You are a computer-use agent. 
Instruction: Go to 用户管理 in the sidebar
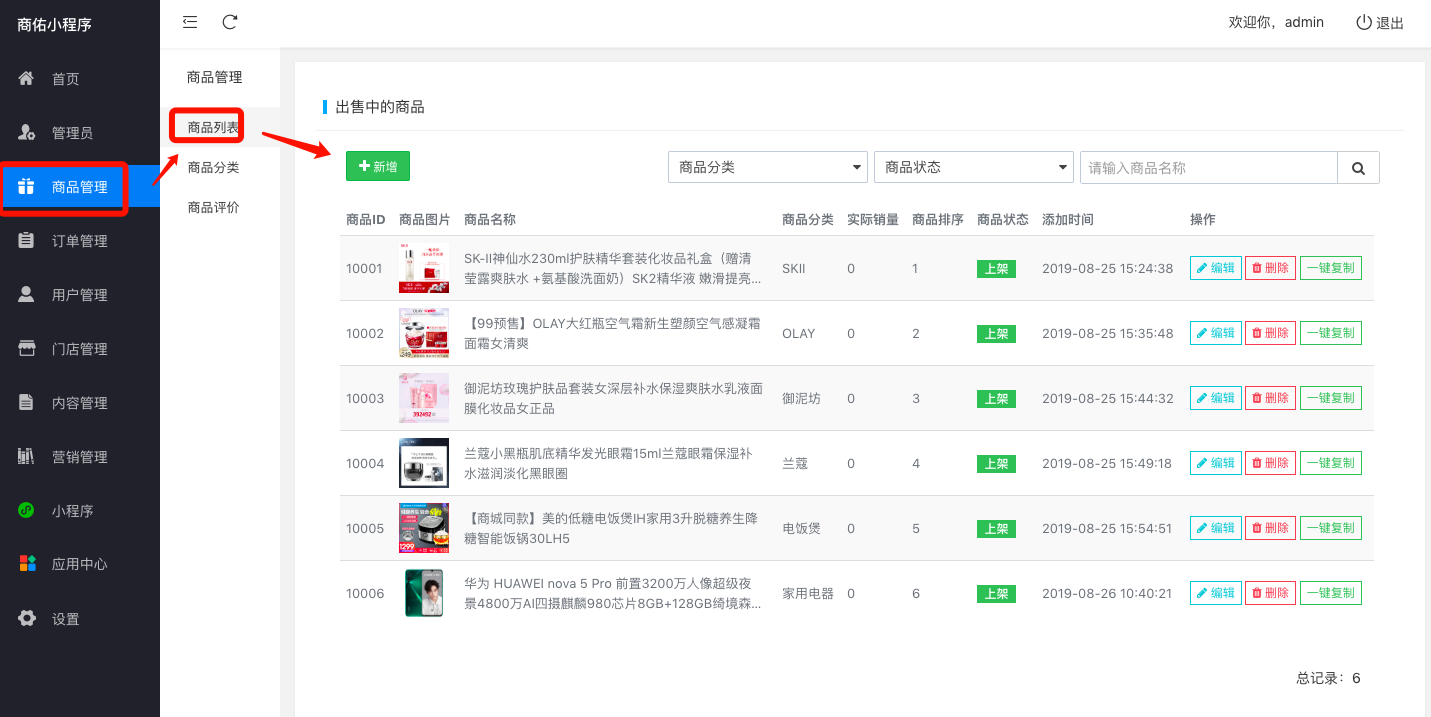(80, 295)
